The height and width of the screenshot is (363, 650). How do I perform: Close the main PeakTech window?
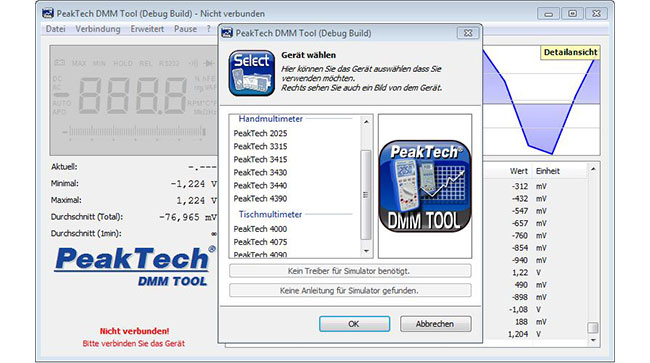597,14
